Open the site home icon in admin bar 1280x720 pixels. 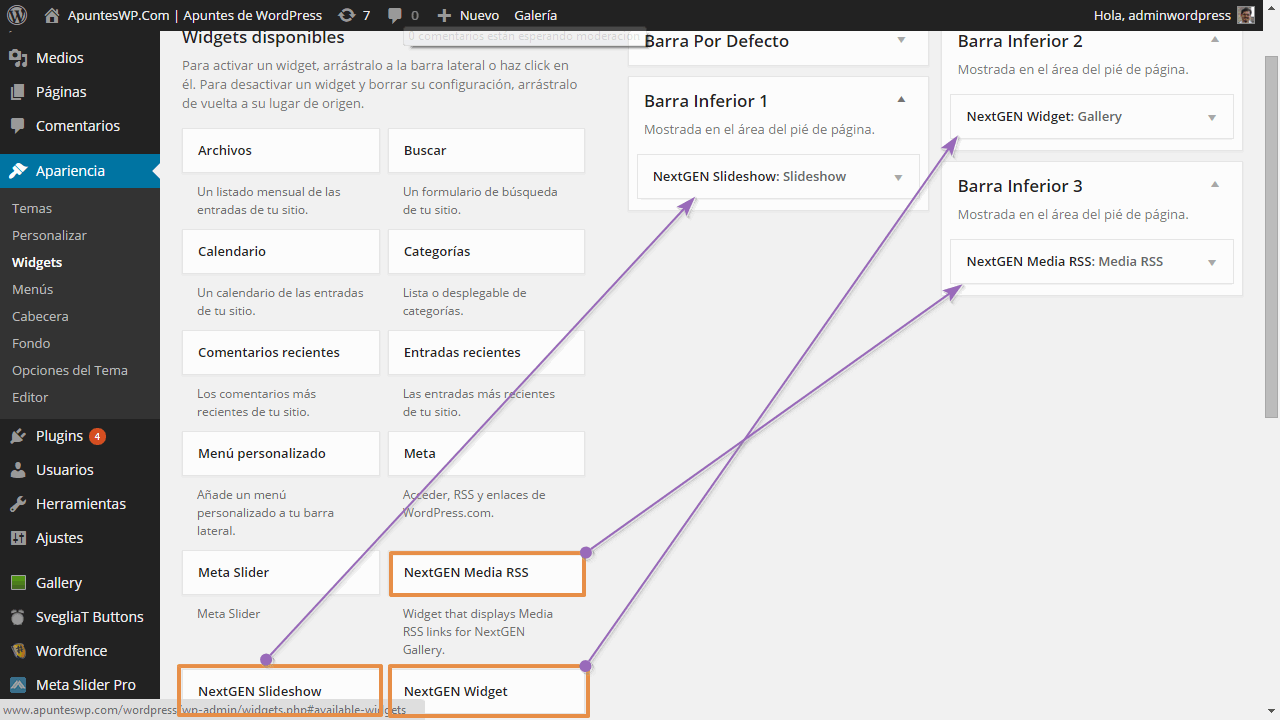52,15
